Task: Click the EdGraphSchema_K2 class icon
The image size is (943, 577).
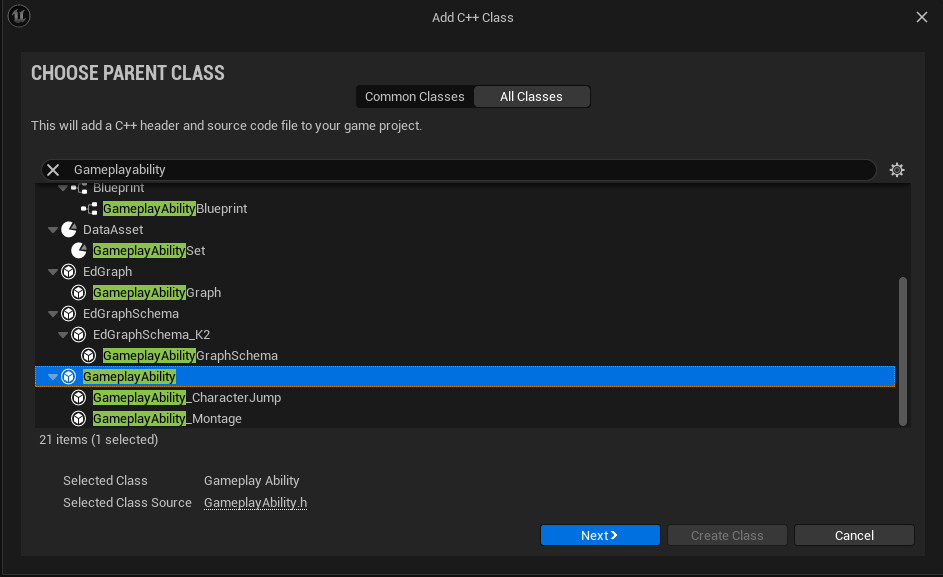Action: tap(79, 335)
